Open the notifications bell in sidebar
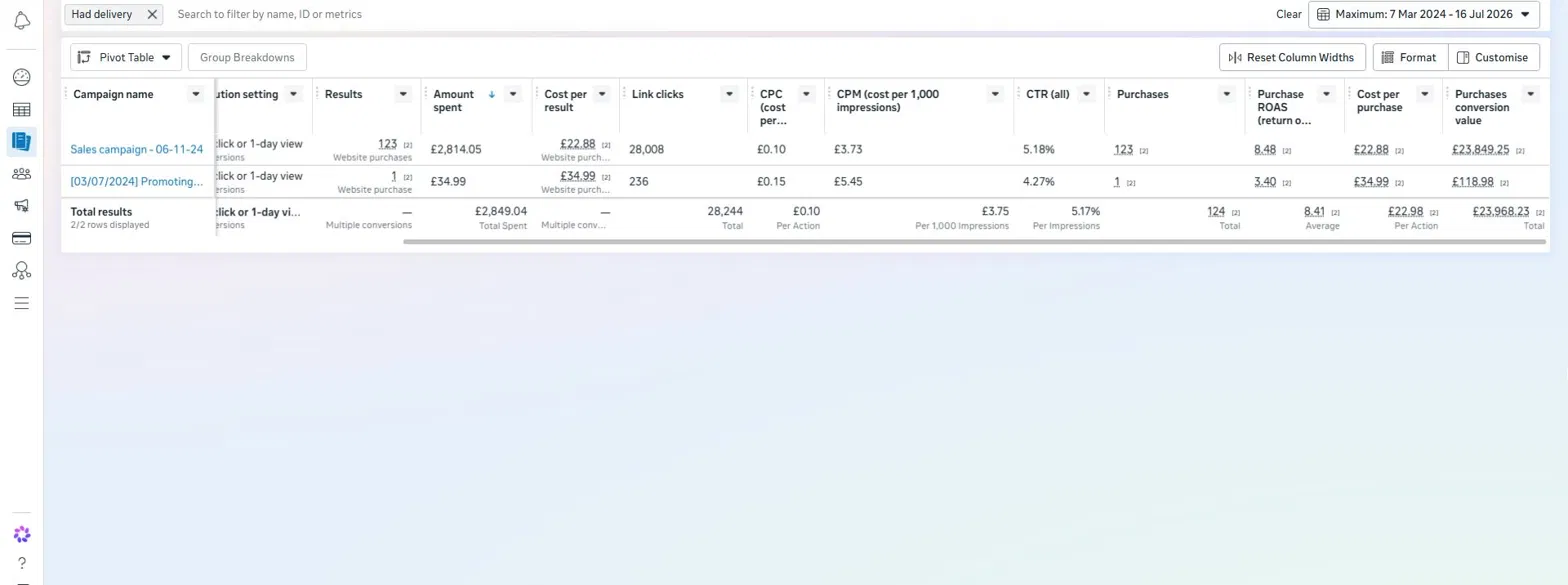Viewport: 1568px width, 585px height. point(22,21)
